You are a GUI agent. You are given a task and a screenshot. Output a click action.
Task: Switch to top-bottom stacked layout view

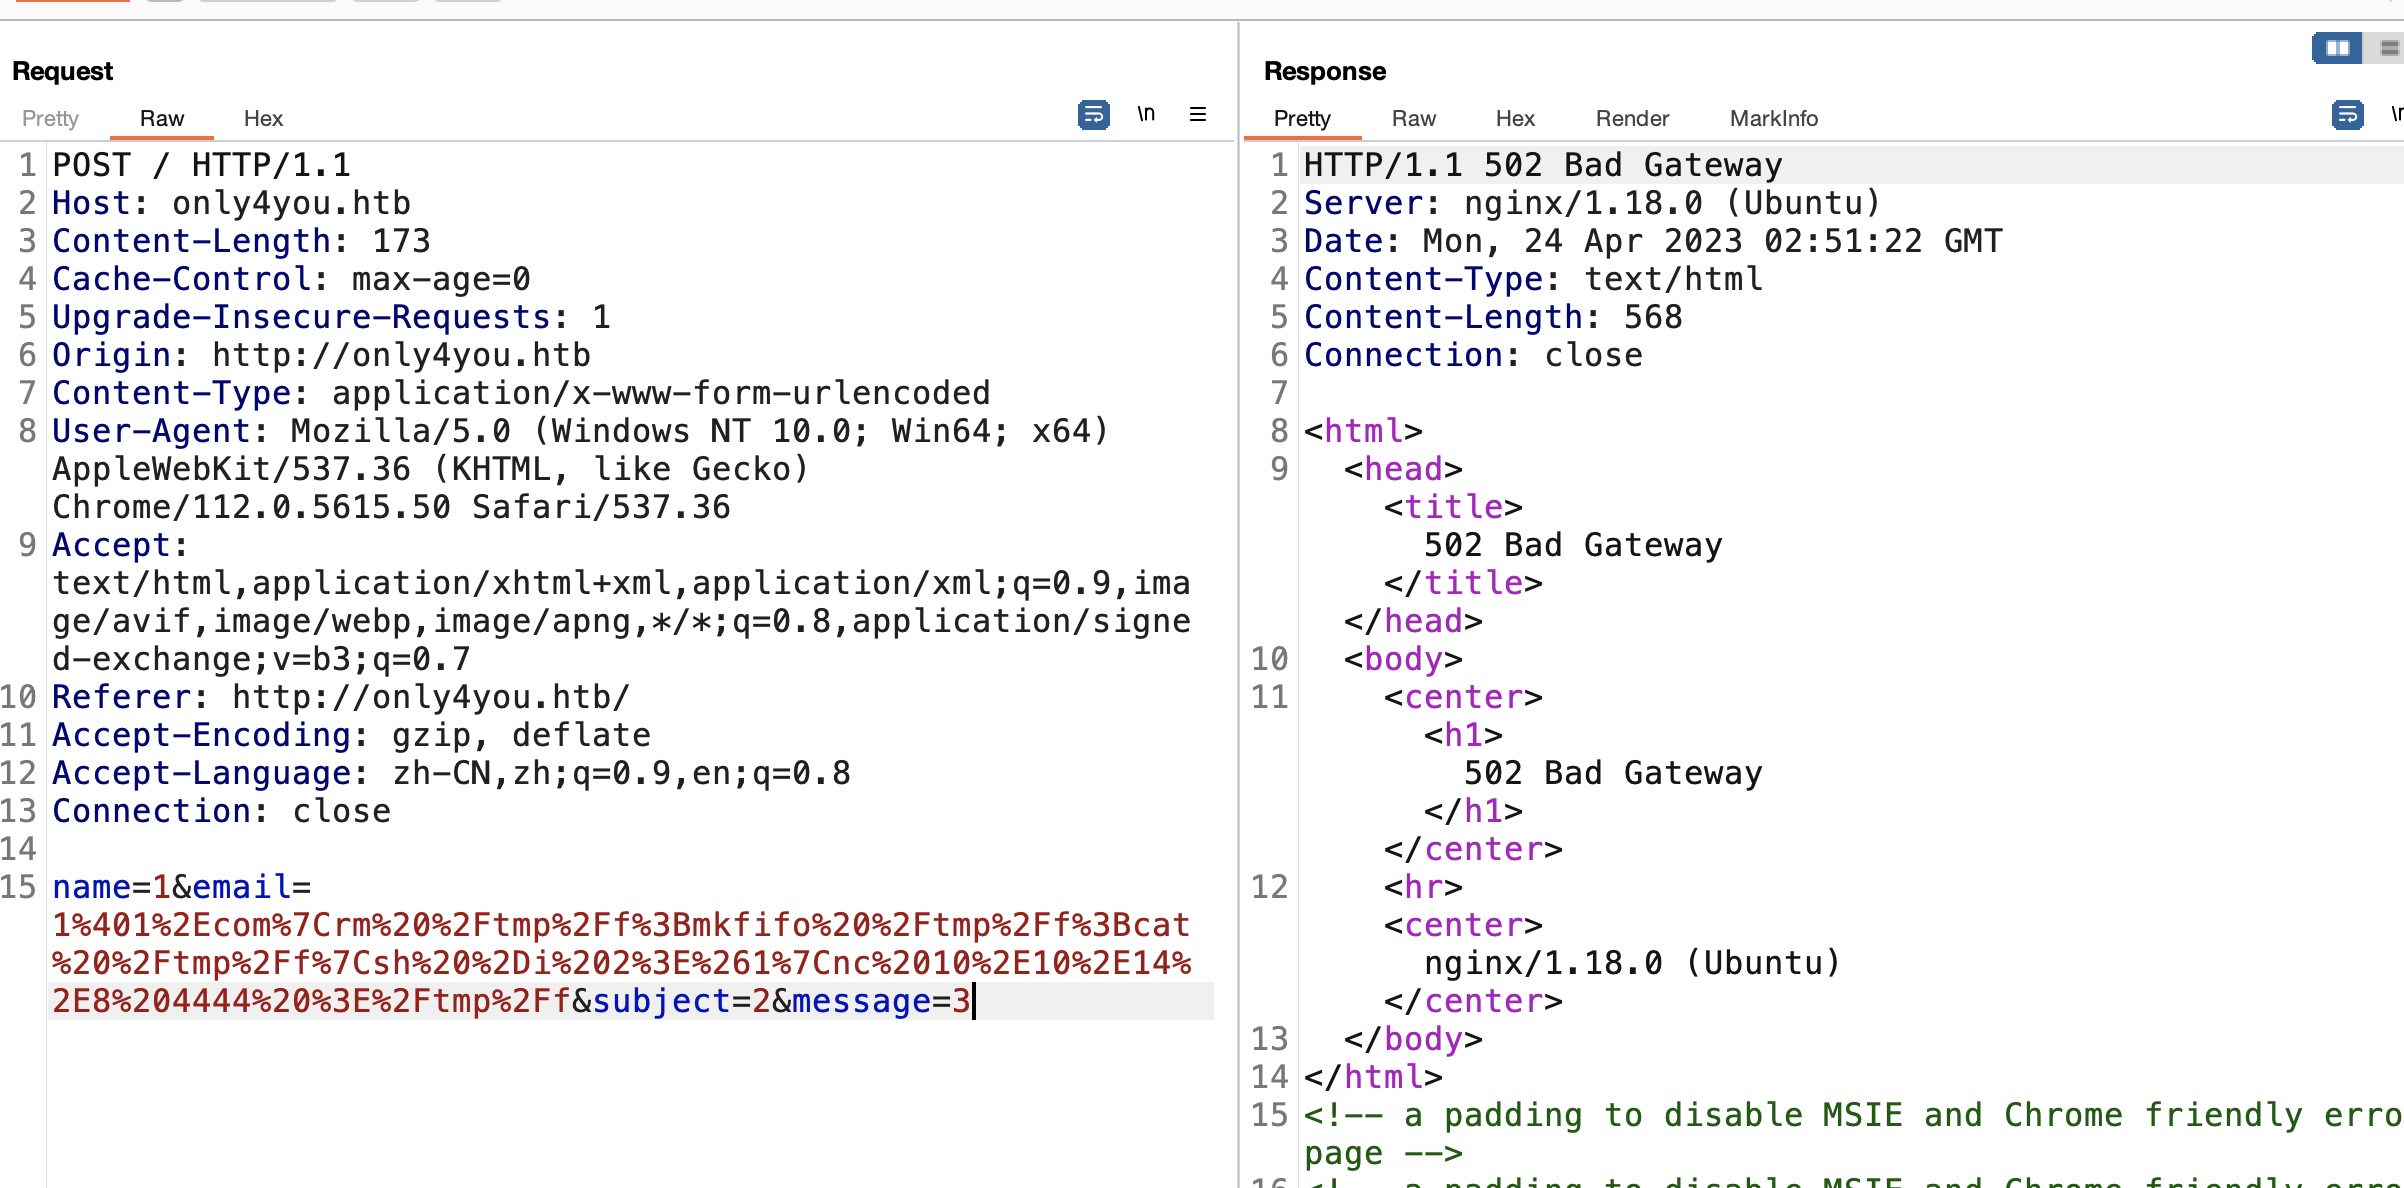[x=2388, y=48]
